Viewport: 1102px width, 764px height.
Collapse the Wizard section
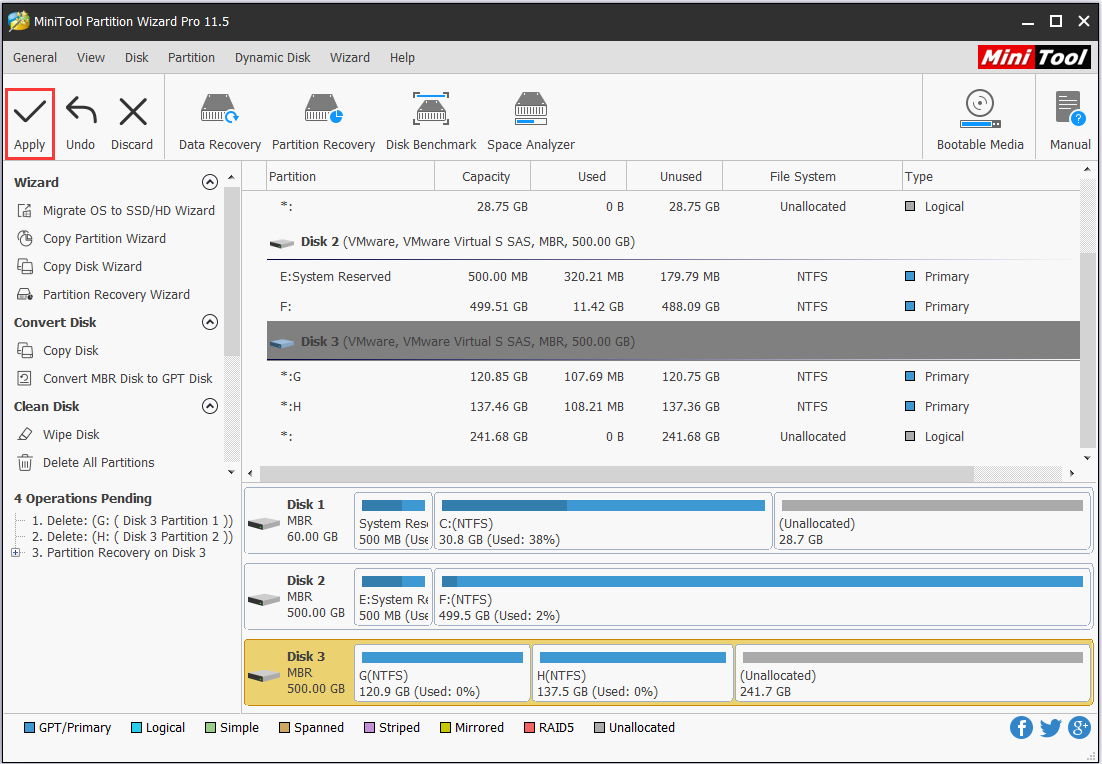[x=209, y=182]
